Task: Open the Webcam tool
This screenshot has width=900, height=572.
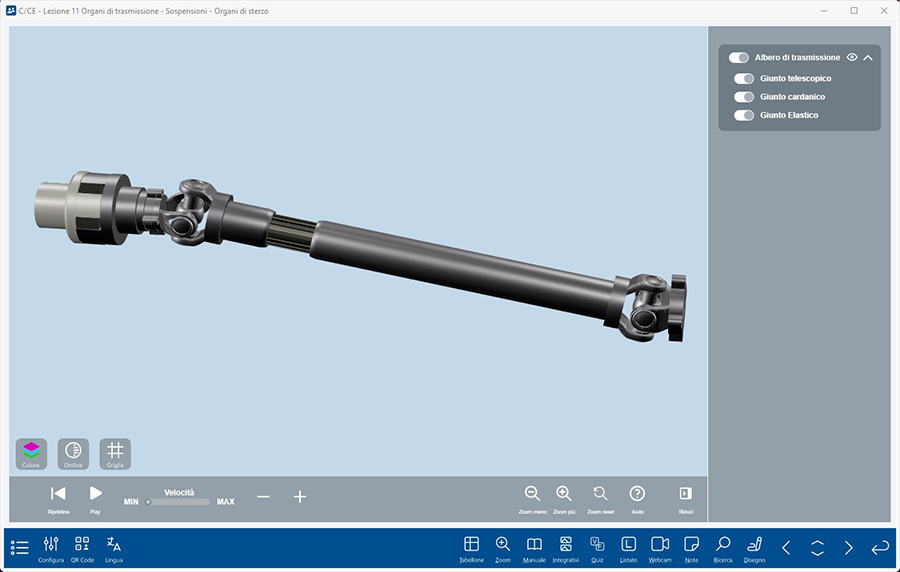Action: click(x=659, y=548)
